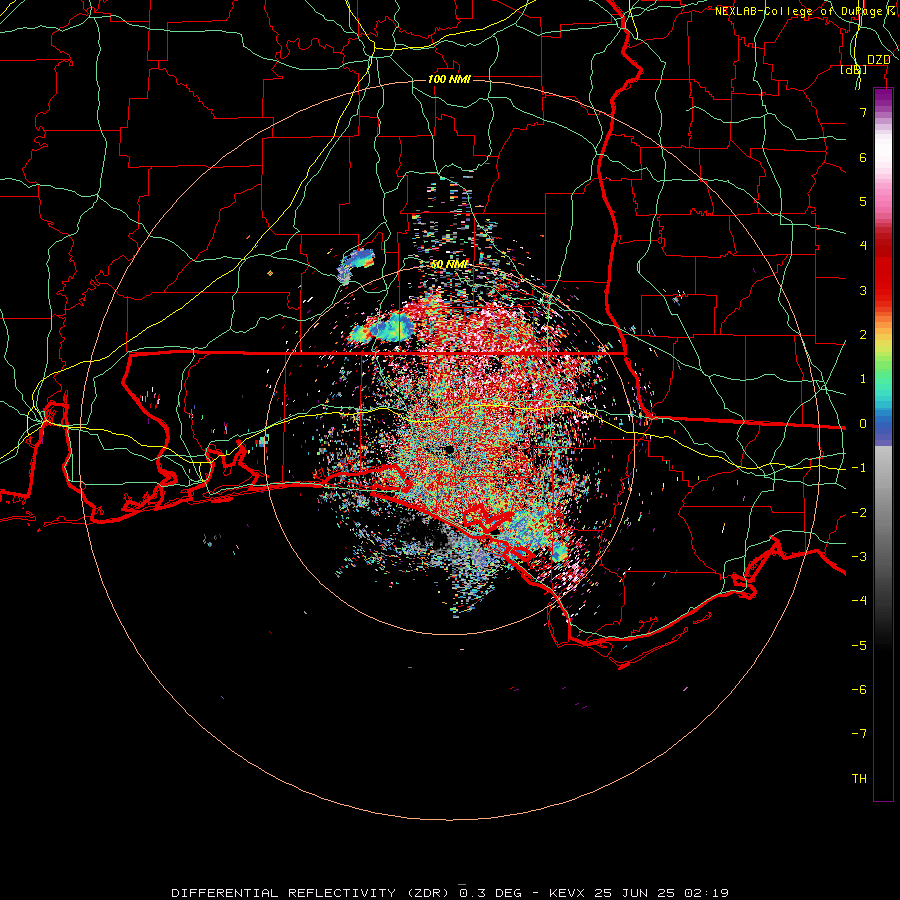Click the "DIFFERENTIAL REFLECTIVITY (ZDR)" bottom caption

click(x=310, y=893)
